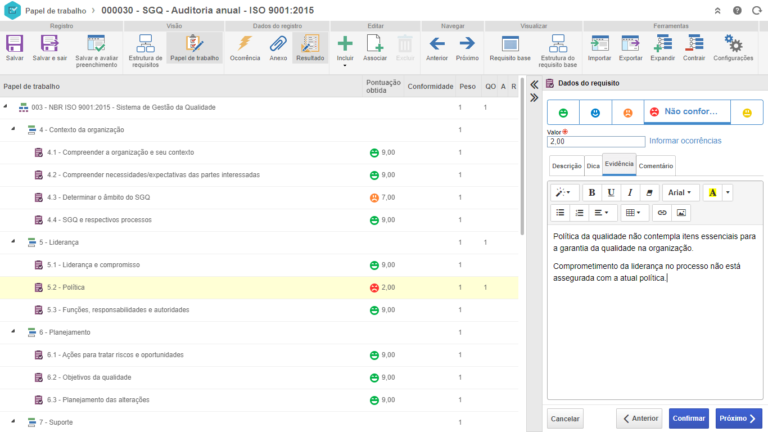The height and width of the screenshot is (432, 768).
Task: Open the table insert dropdown
Action: [633, 213]
